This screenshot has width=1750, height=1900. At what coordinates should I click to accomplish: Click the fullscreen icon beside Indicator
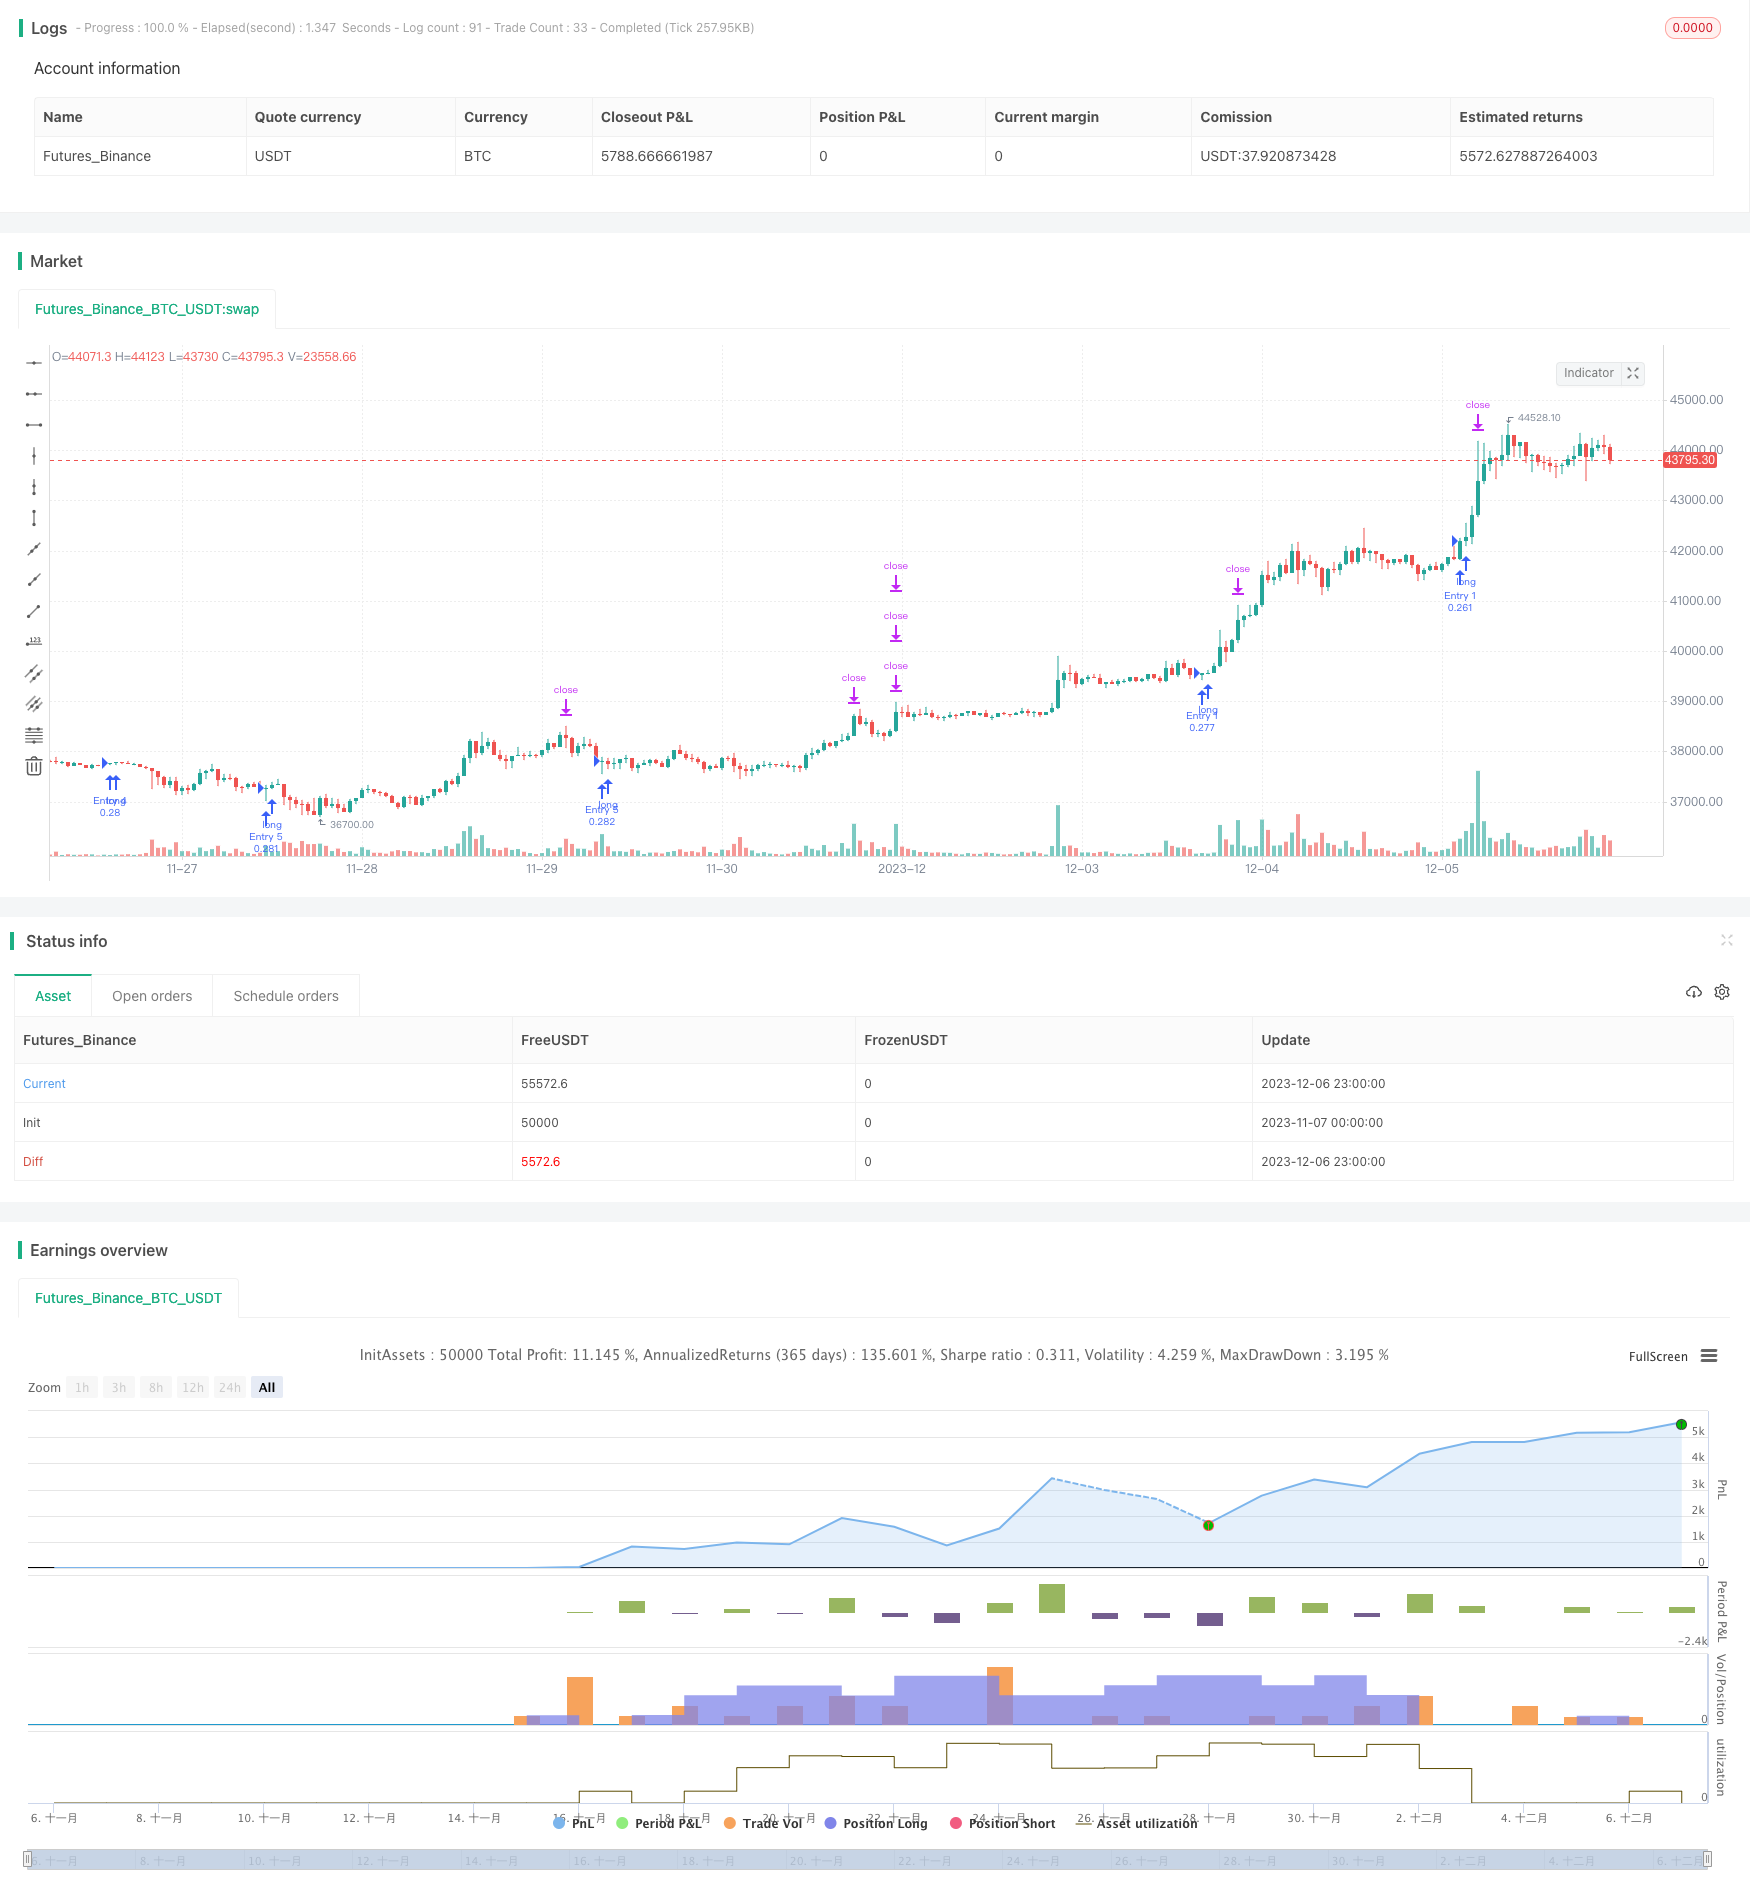1633,373
